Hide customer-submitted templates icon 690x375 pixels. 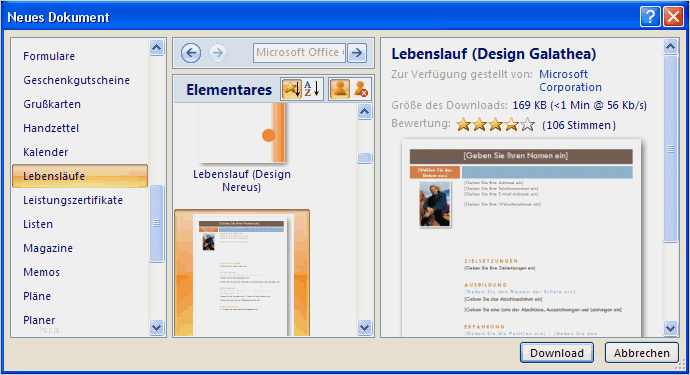[x=361, y=89]
